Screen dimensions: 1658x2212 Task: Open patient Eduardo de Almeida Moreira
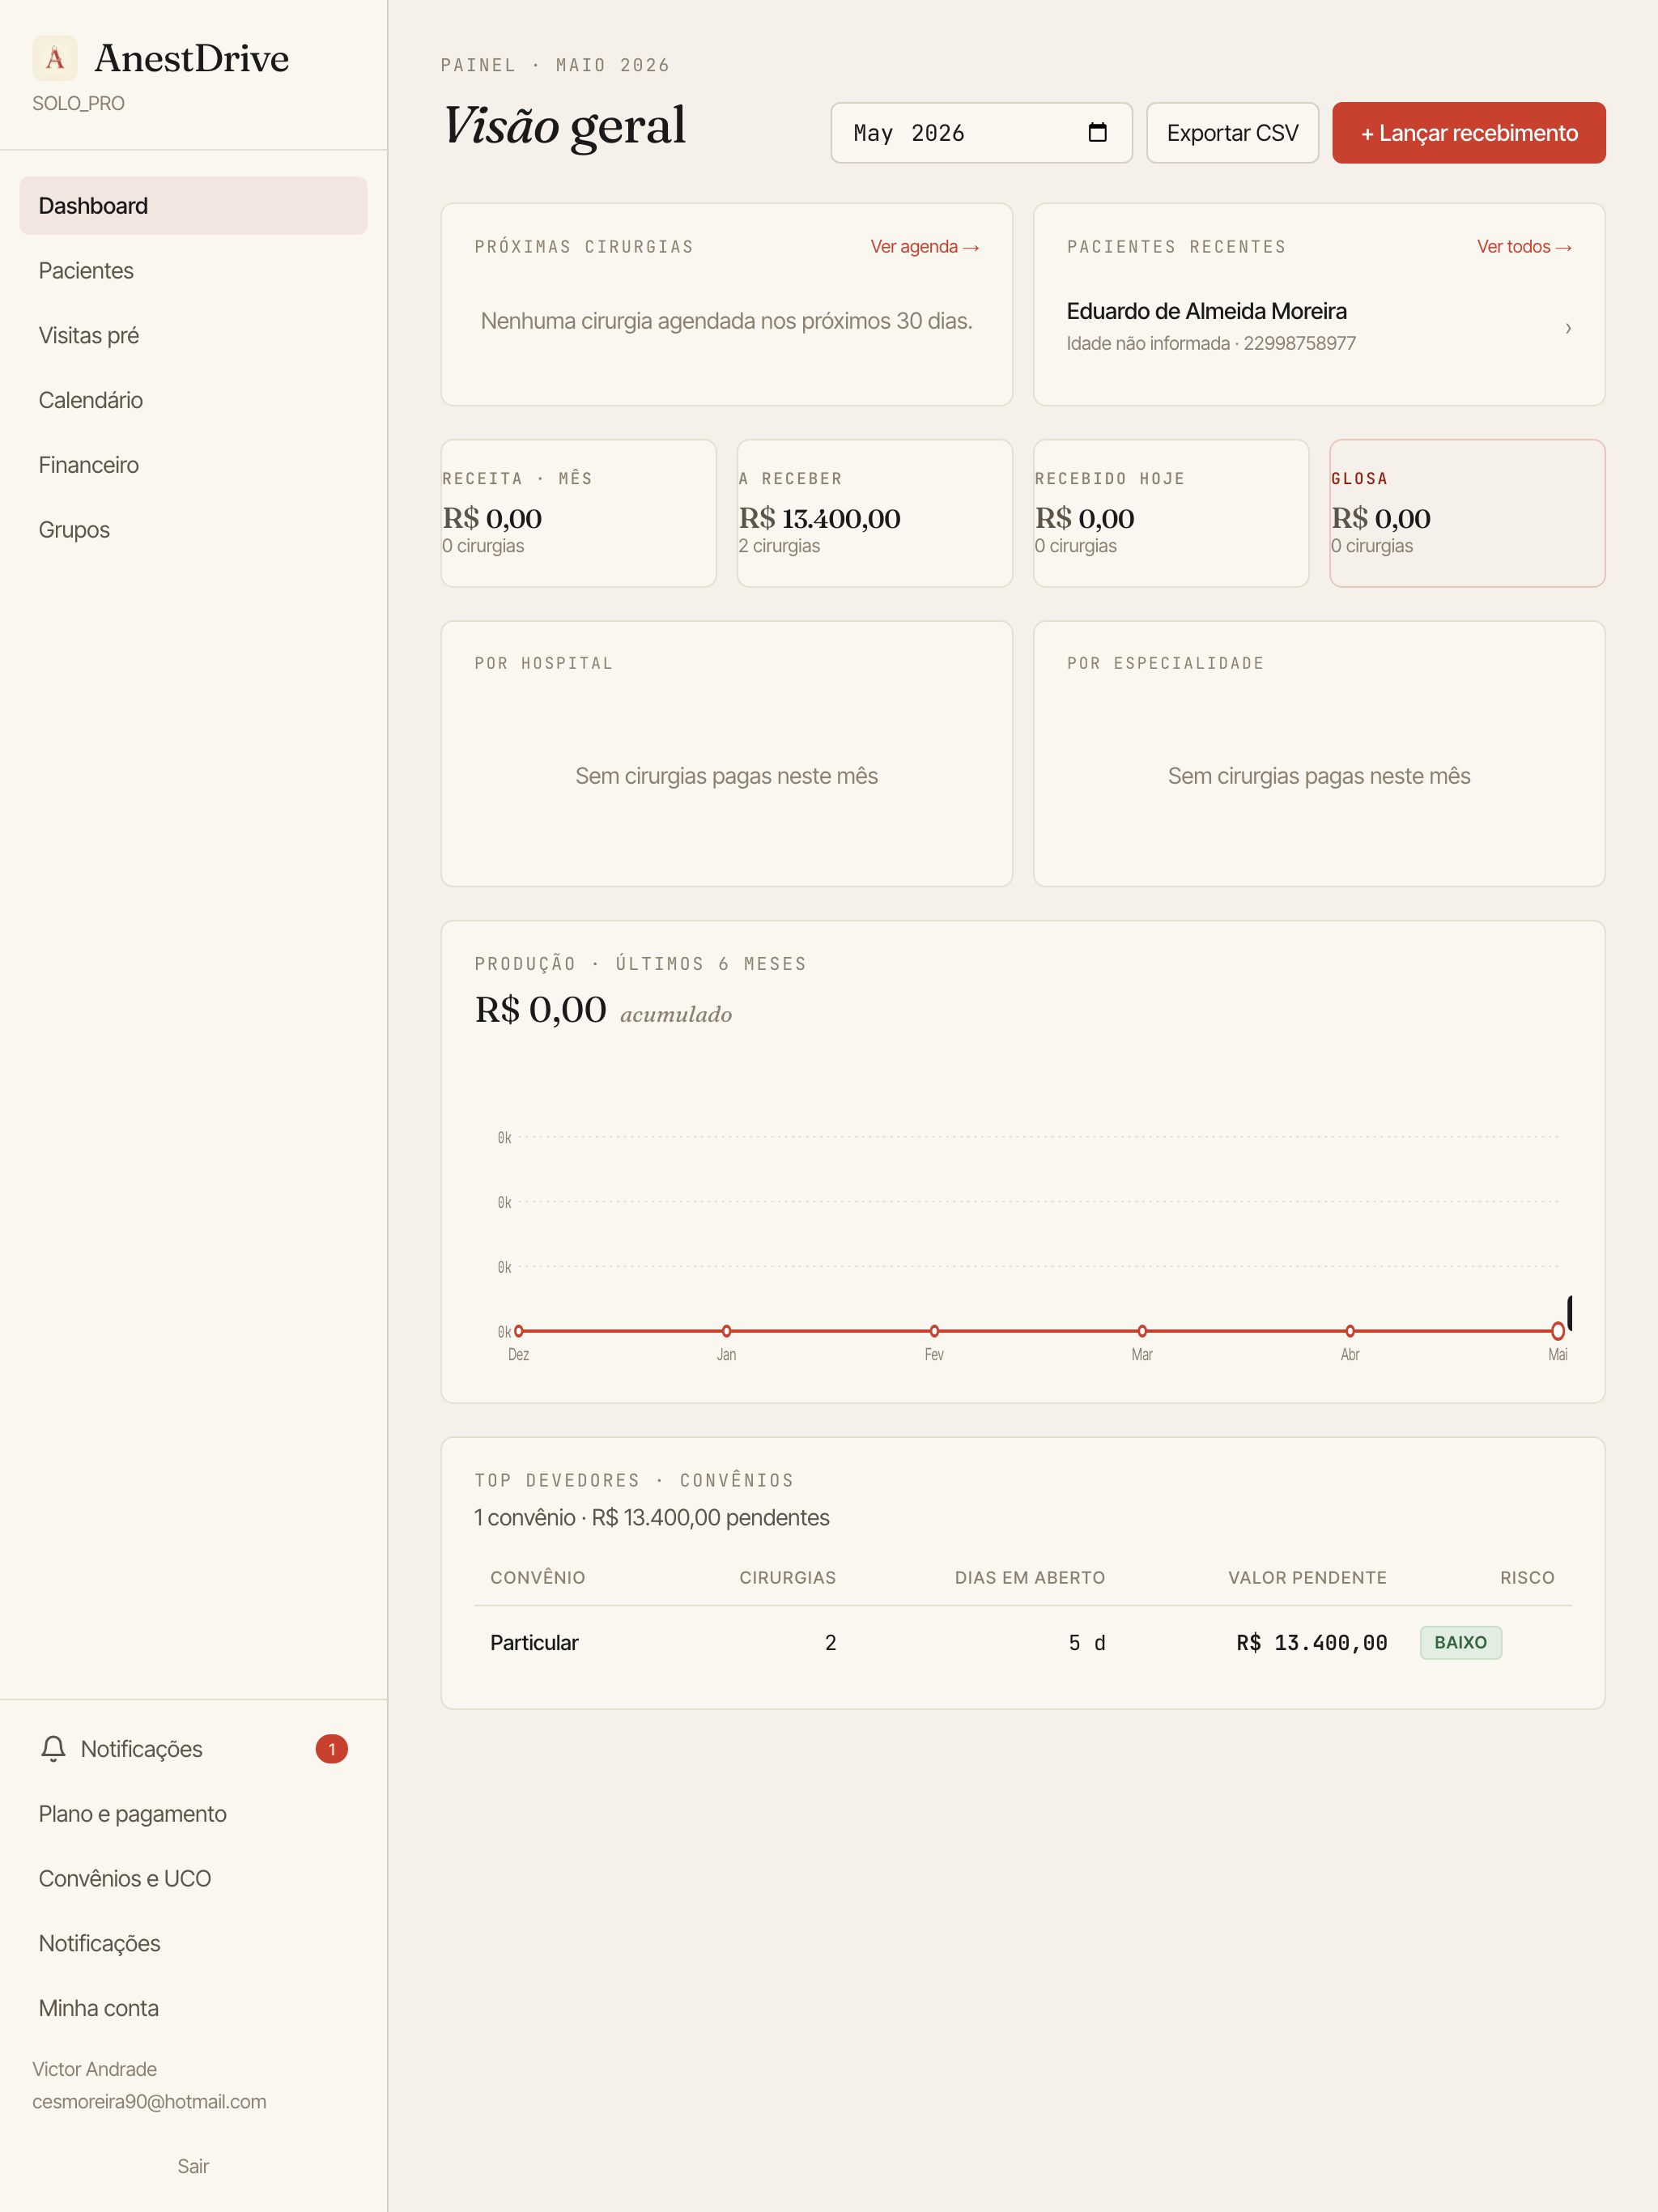click(1319, 327)
